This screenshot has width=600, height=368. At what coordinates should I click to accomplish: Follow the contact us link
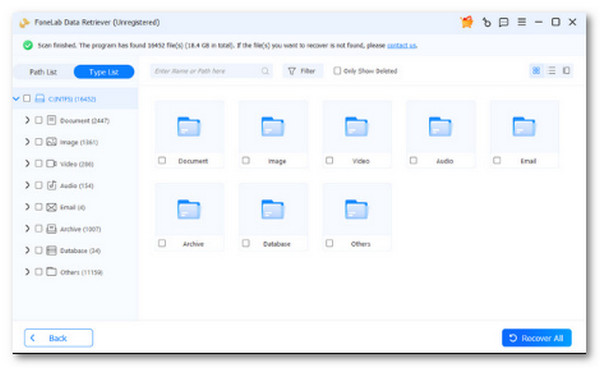(401, 46)
